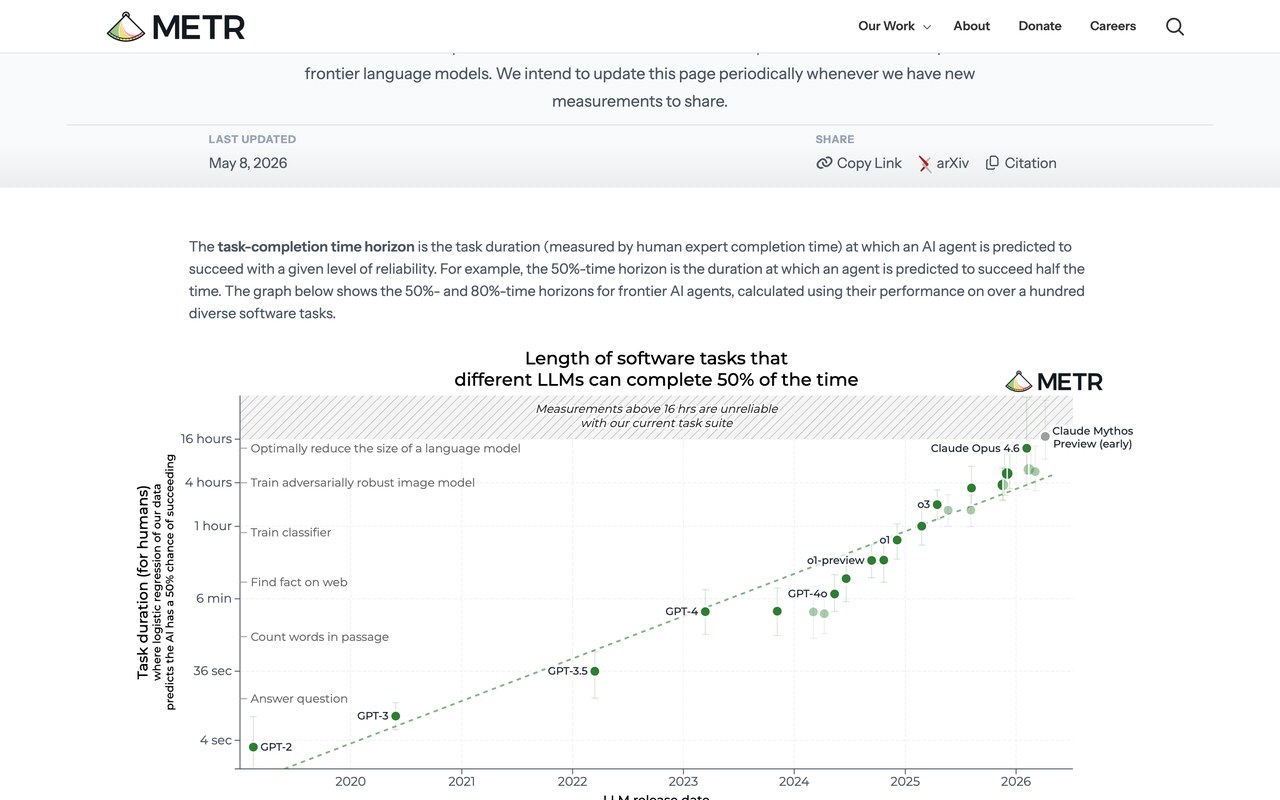Click the bold 'task-completion time horizon' phrase
The height and width of the screenshot is (800, 1280).
point(316,246)
